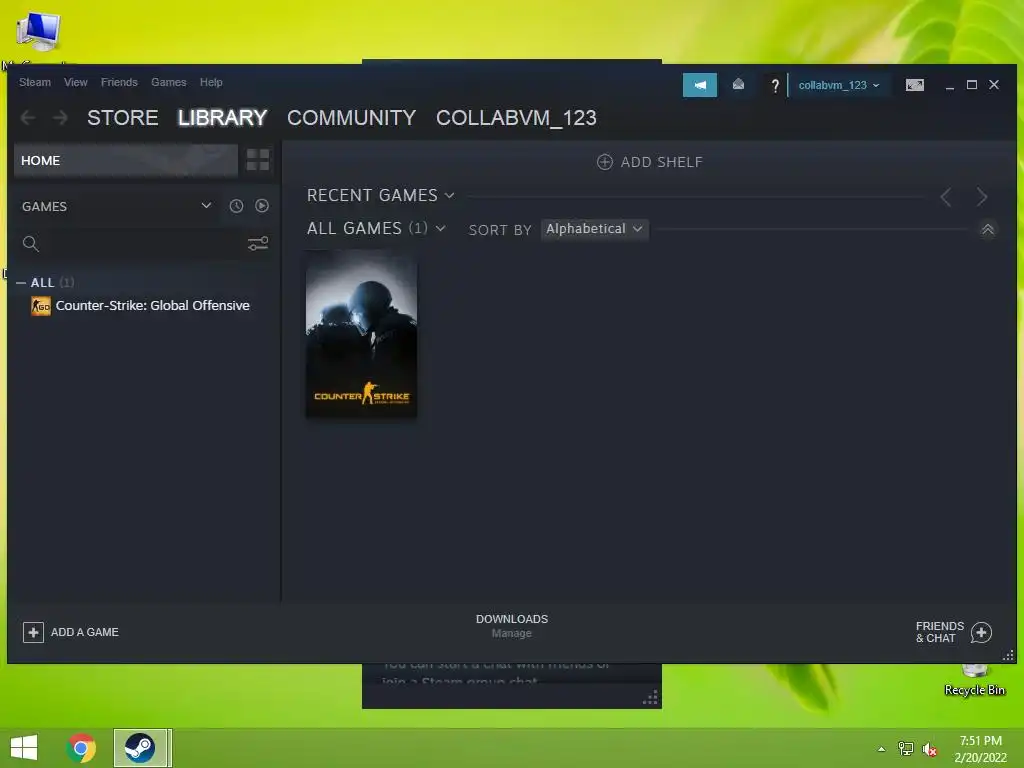Click the back navigation arrow

click(x=28, y=118)
